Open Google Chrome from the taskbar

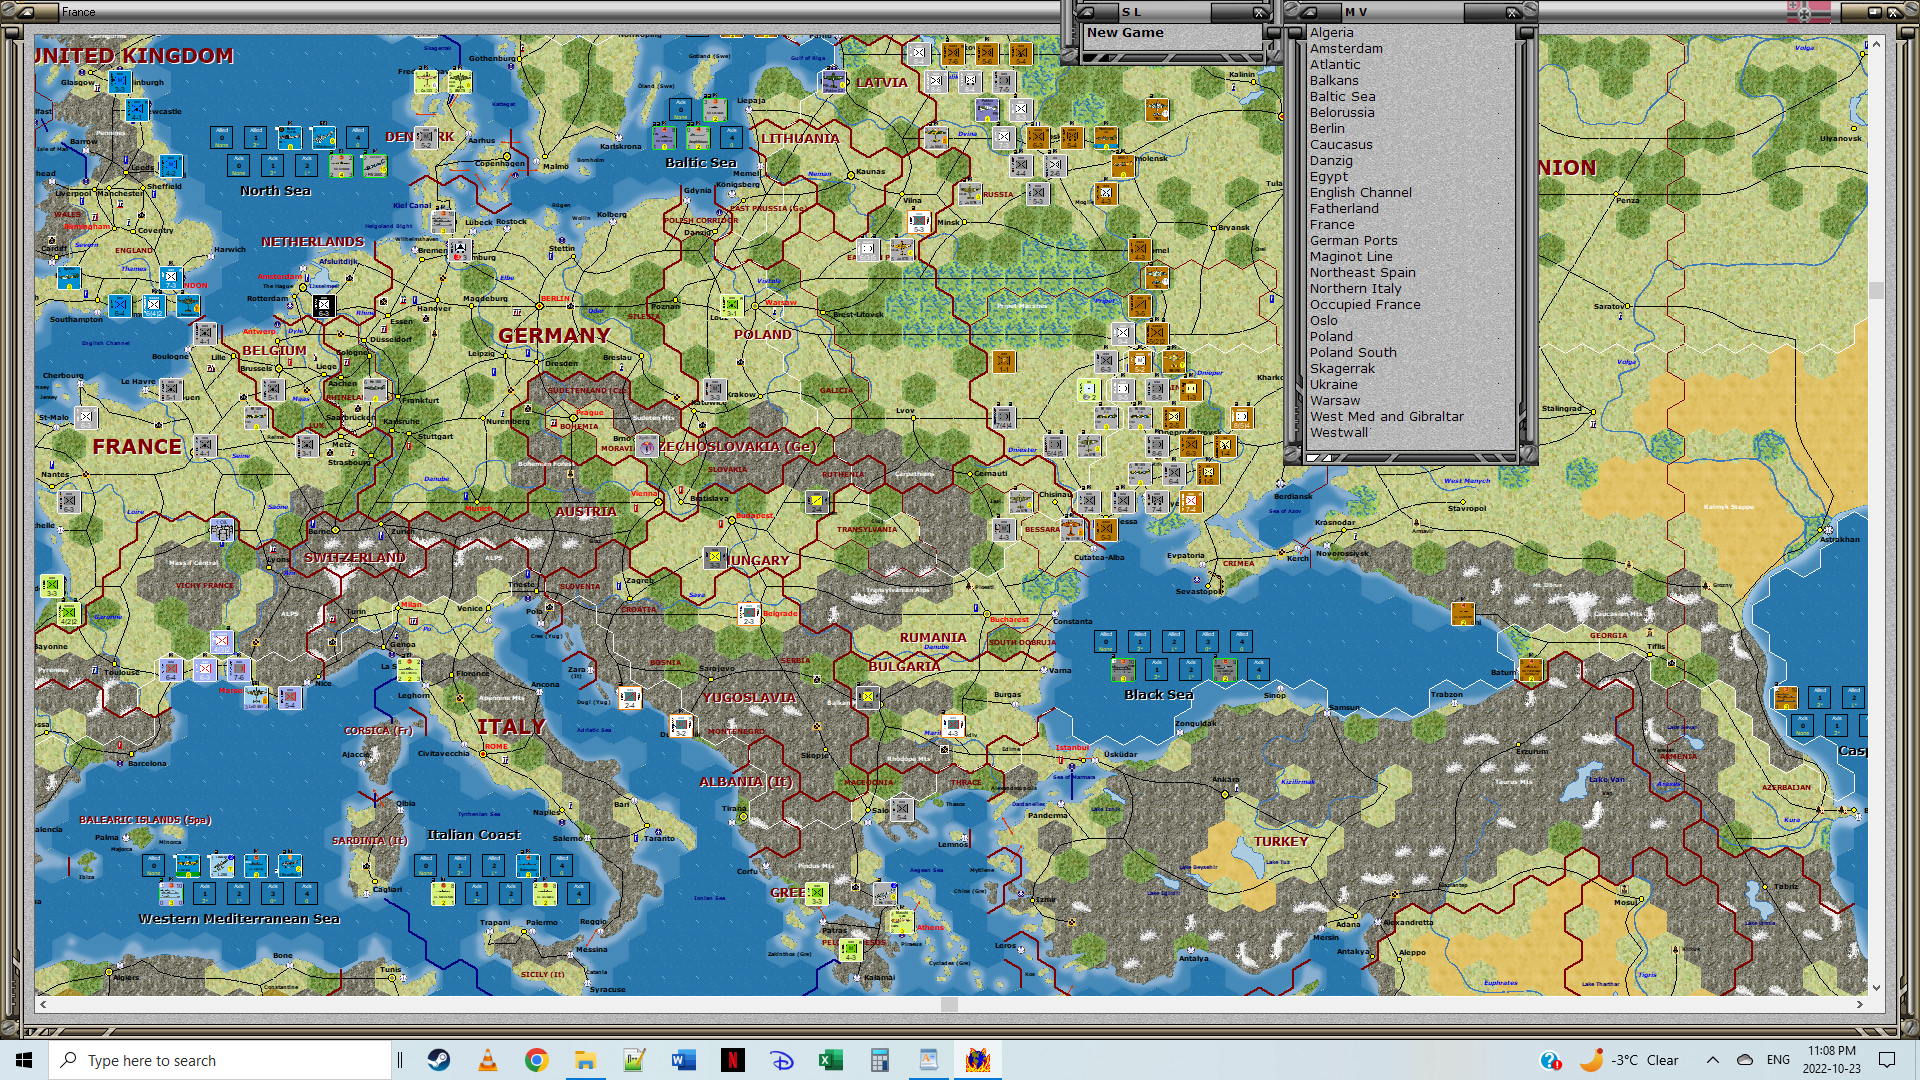[537, 1060]
